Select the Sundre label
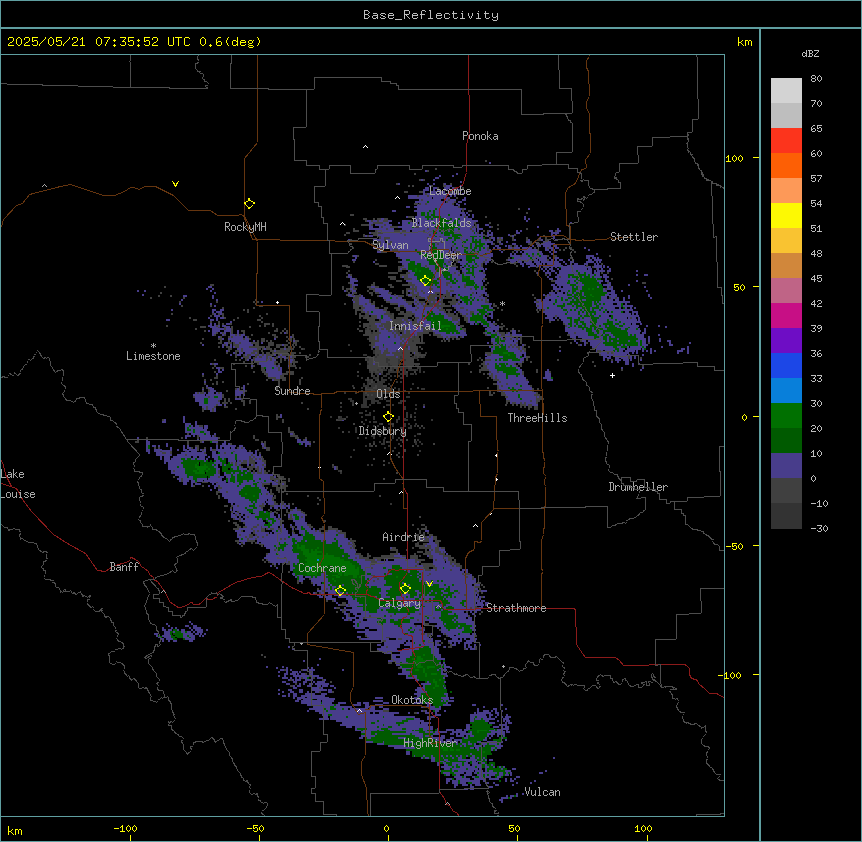Viewport: 862px width, 842px height. click(x=292, y=391)
